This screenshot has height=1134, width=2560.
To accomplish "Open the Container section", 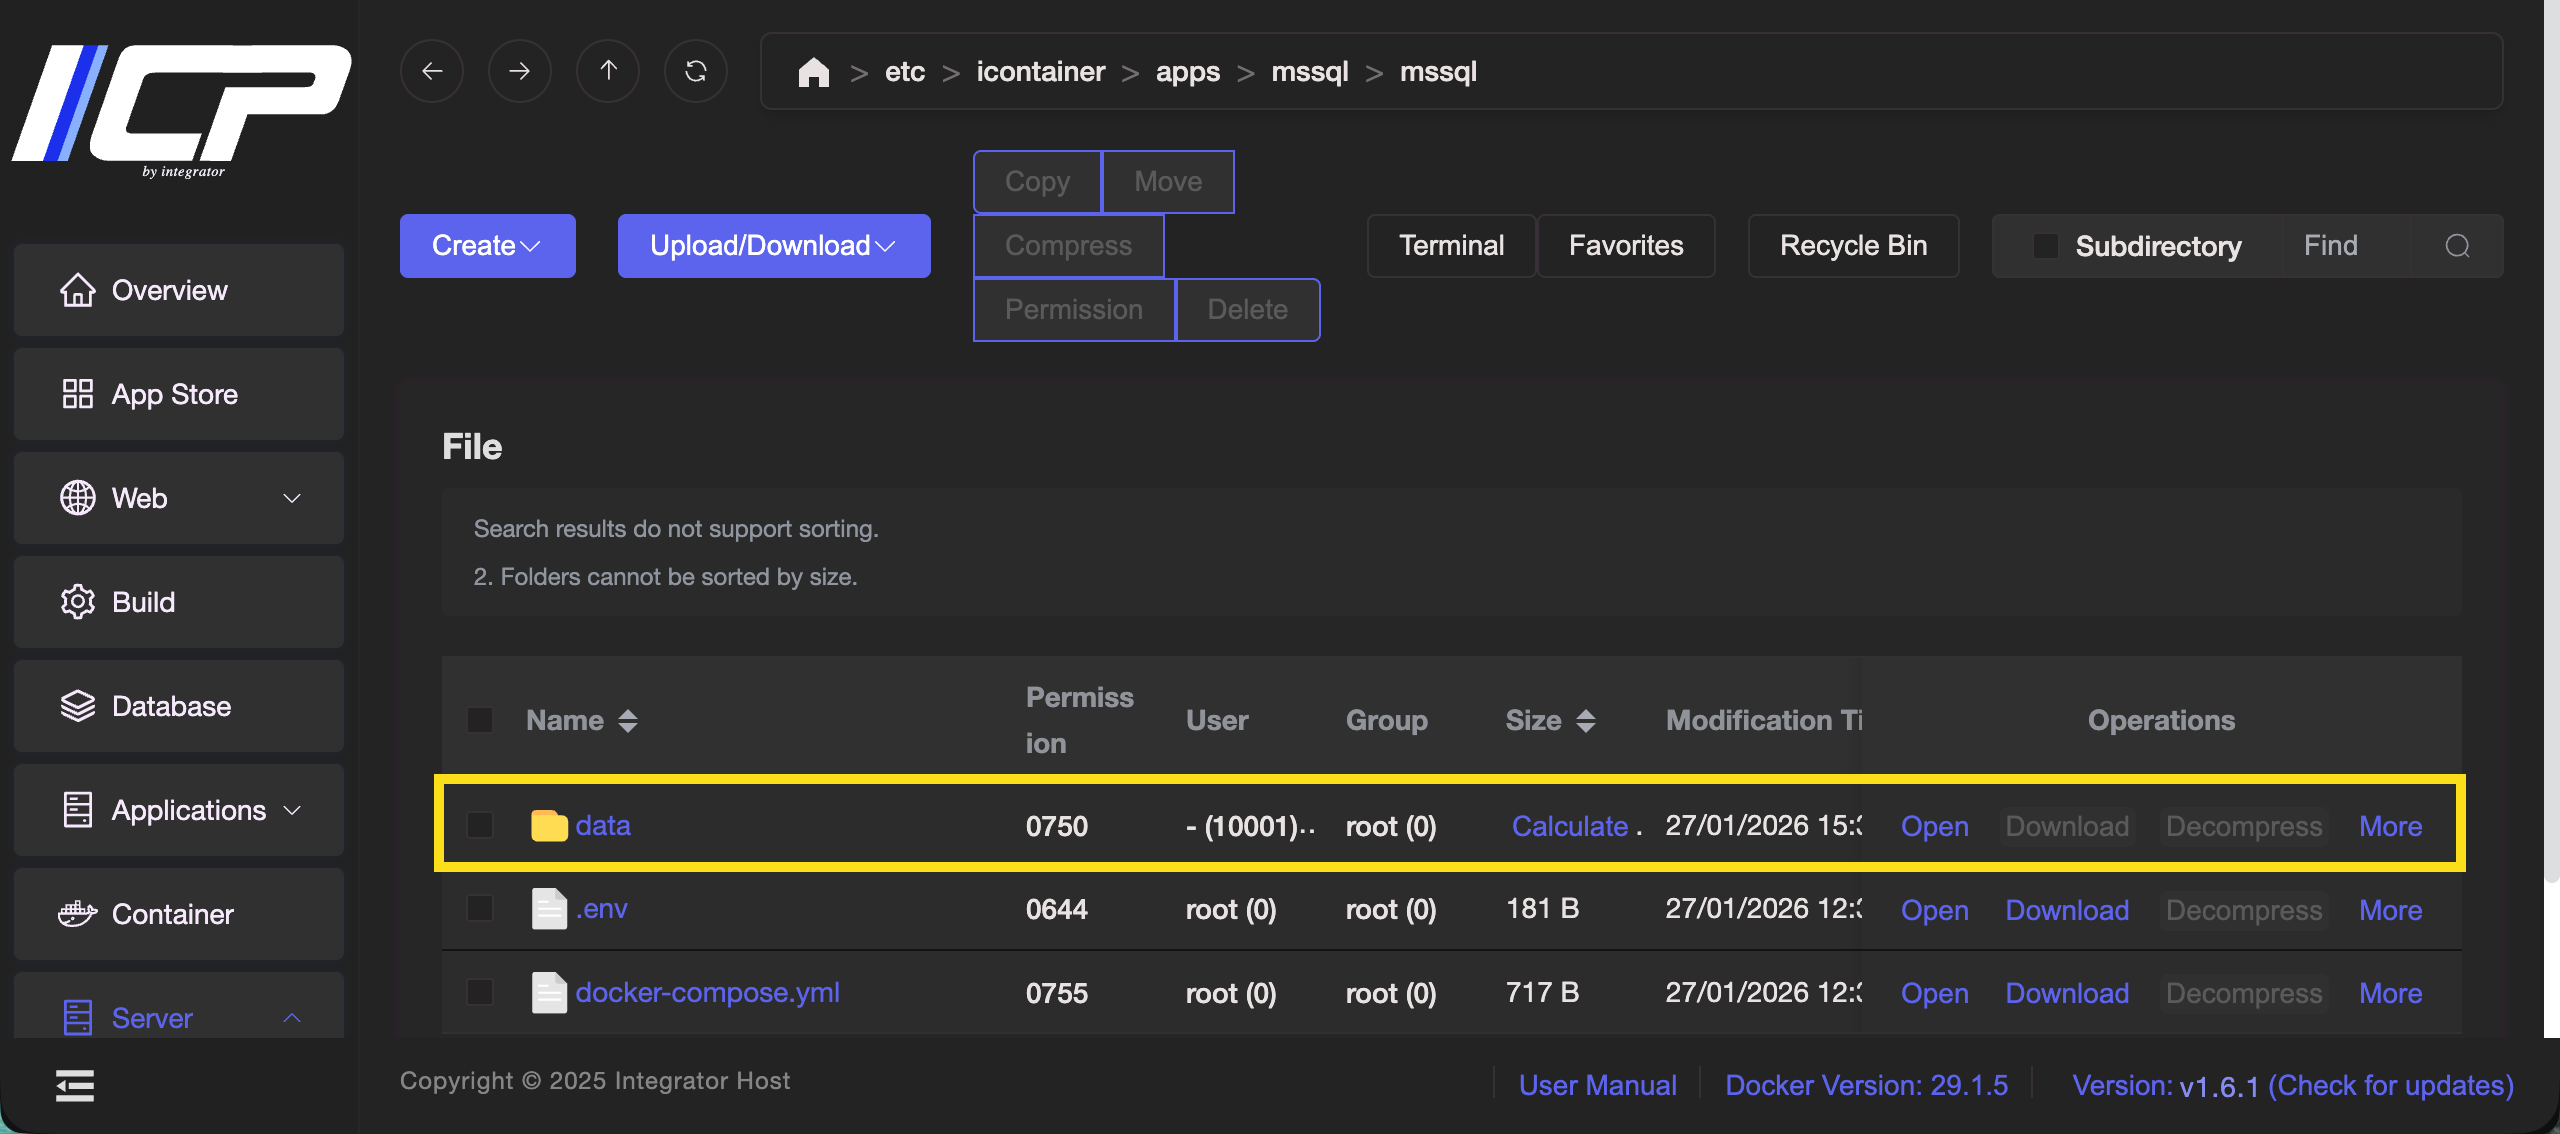I will click(179, 914).
